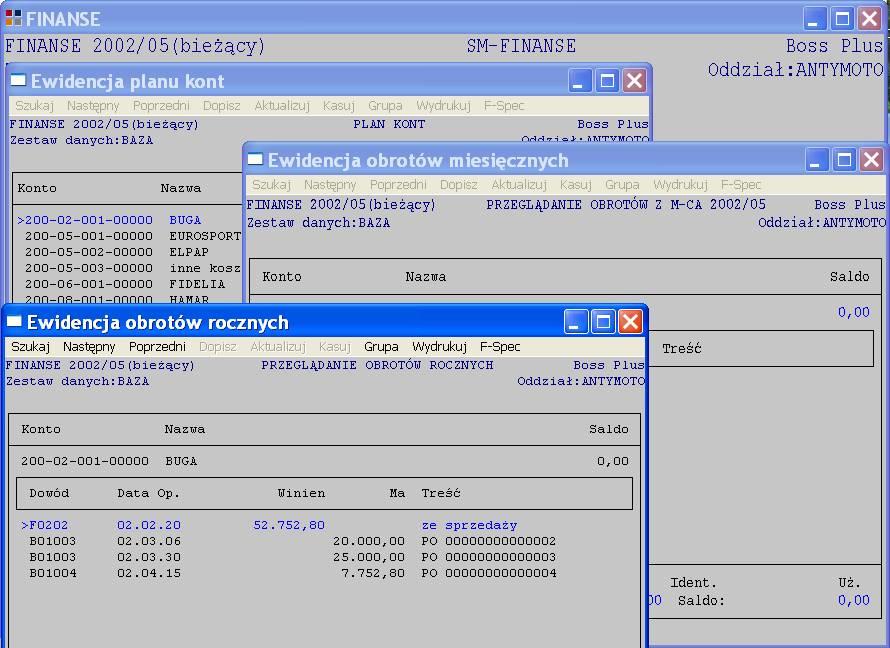Click the Ewidencja planu kont window icon
Screen dimensions: 890x648
click(18, 81)
